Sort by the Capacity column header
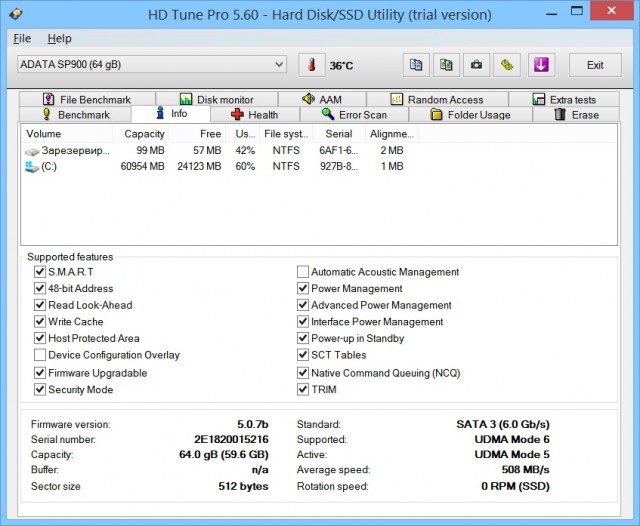This screenshot has height=526, width=640. pos(141,134)
